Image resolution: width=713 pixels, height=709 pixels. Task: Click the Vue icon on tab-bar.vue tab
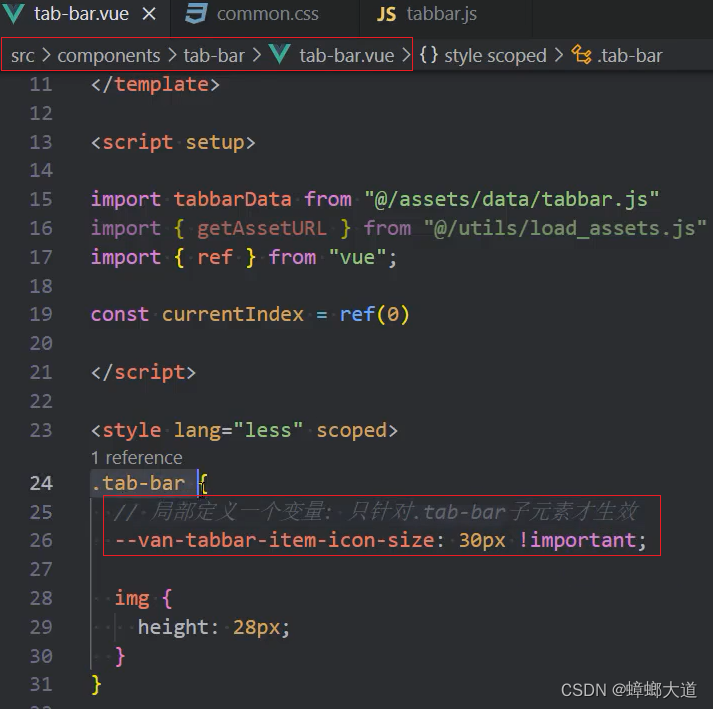(x=13, y=14)
